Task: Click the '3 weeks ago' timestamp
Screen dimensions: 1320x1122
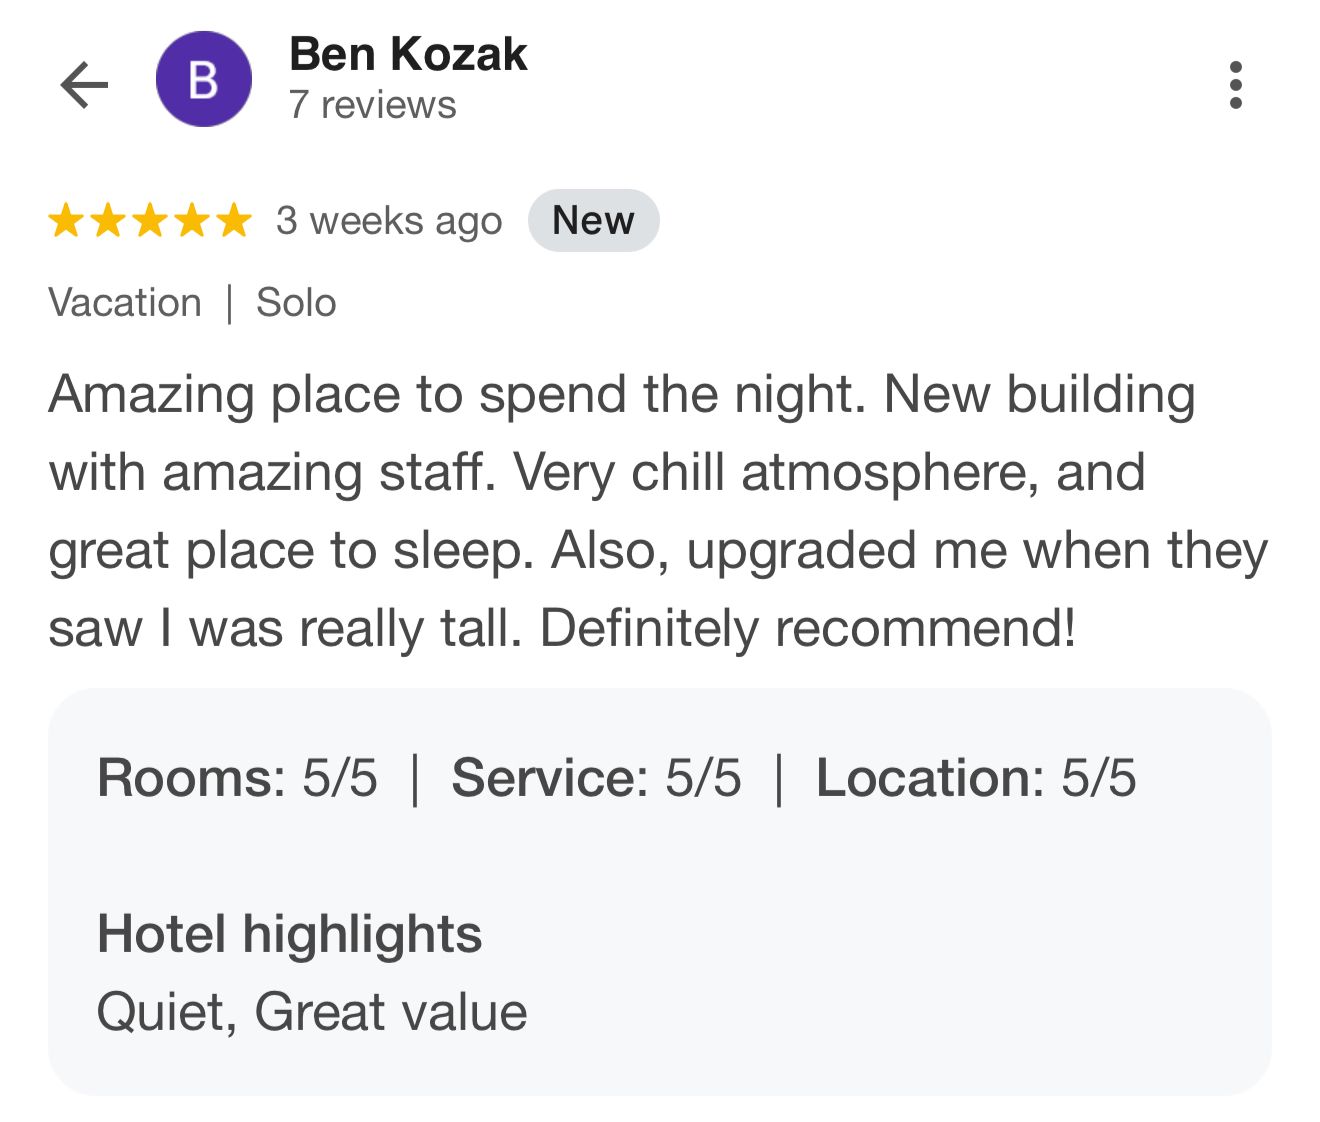Action: [389, 221]
